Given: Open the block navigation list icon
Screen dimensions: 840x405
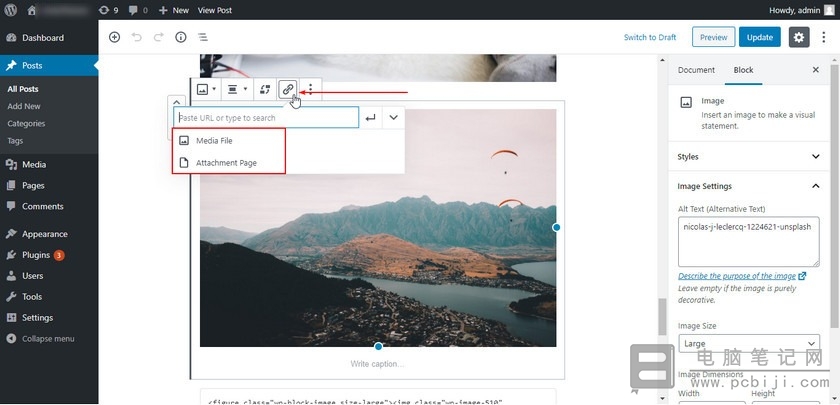Looking at the screenshot, I should point(203,37).
